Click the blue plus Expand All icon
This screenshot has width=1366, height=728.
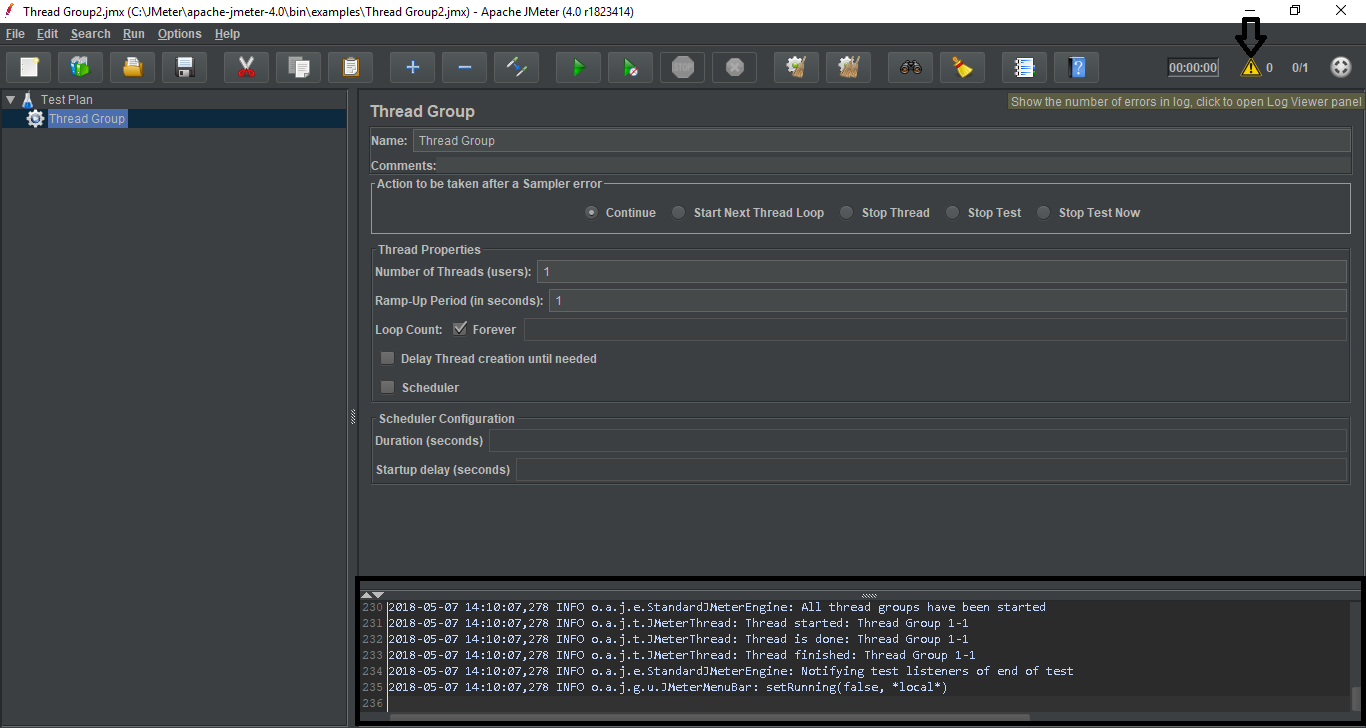click(412, 68)
